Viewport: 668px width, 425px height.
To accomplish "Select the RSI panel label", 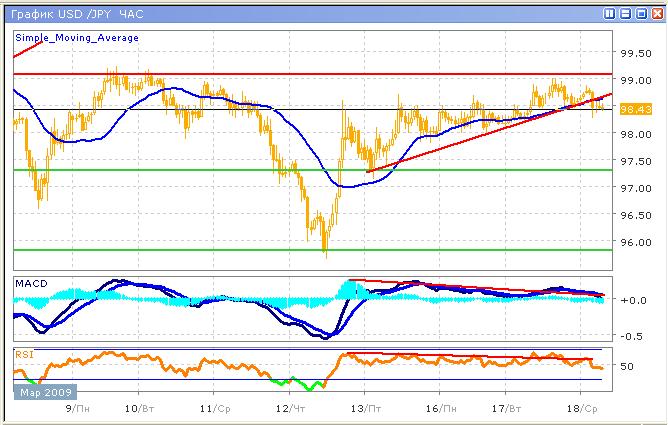I will 22,353.
